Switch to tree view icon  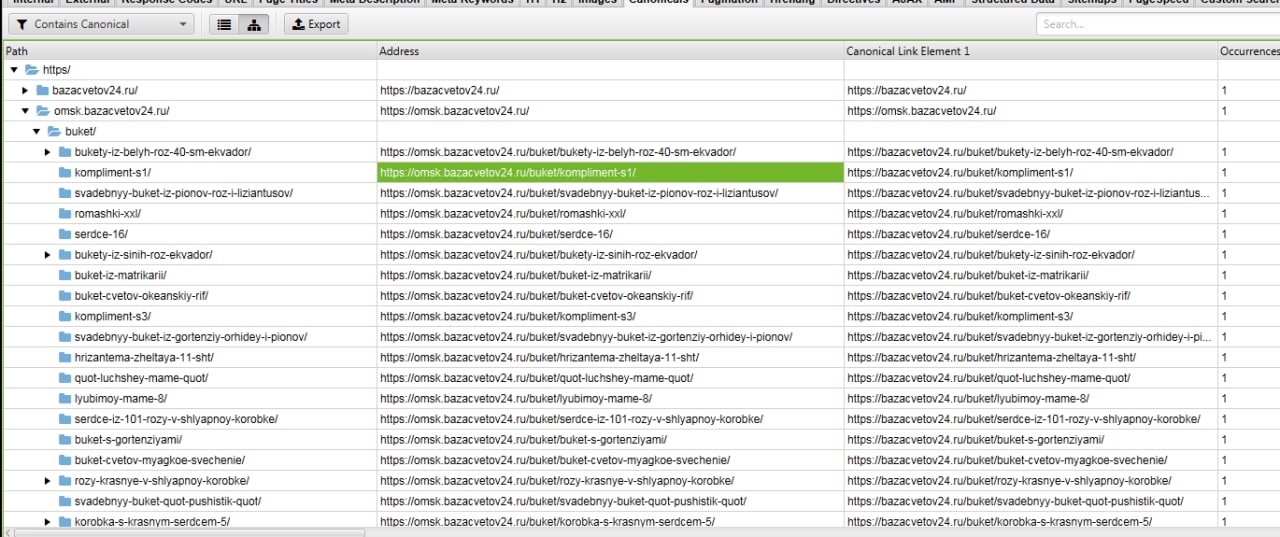point(254,24)
